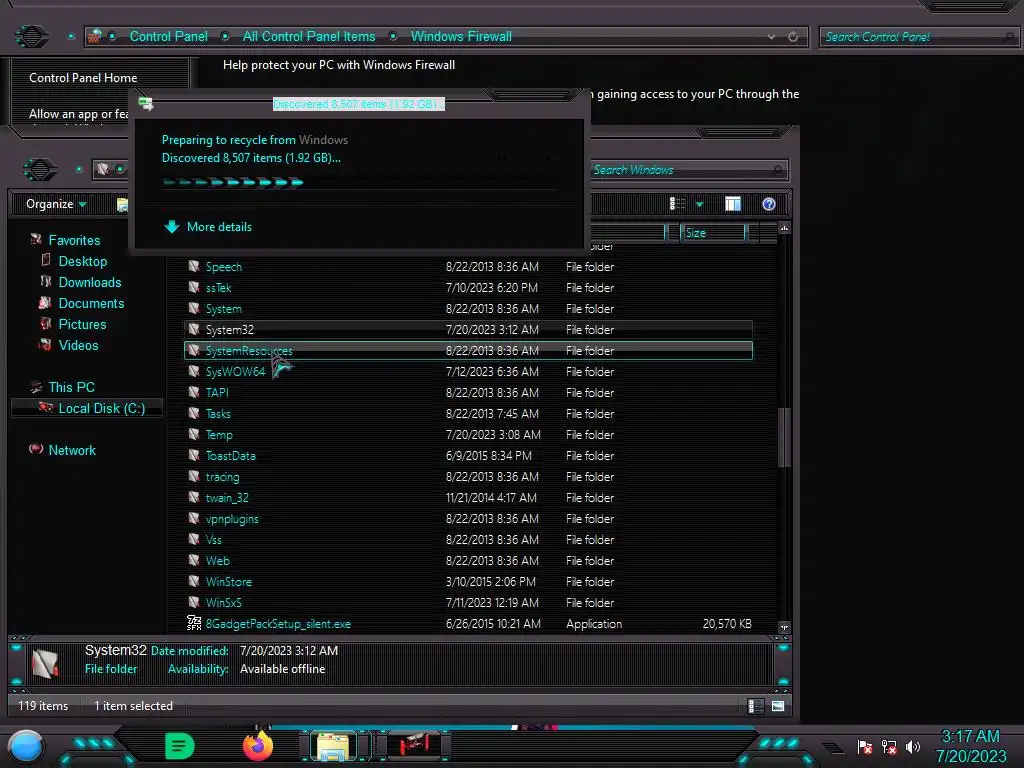Image resolution: width=1024 pixels, height=768 pixels.
Task: Open Documents in navigation pane
Action: tap(91, 303)
